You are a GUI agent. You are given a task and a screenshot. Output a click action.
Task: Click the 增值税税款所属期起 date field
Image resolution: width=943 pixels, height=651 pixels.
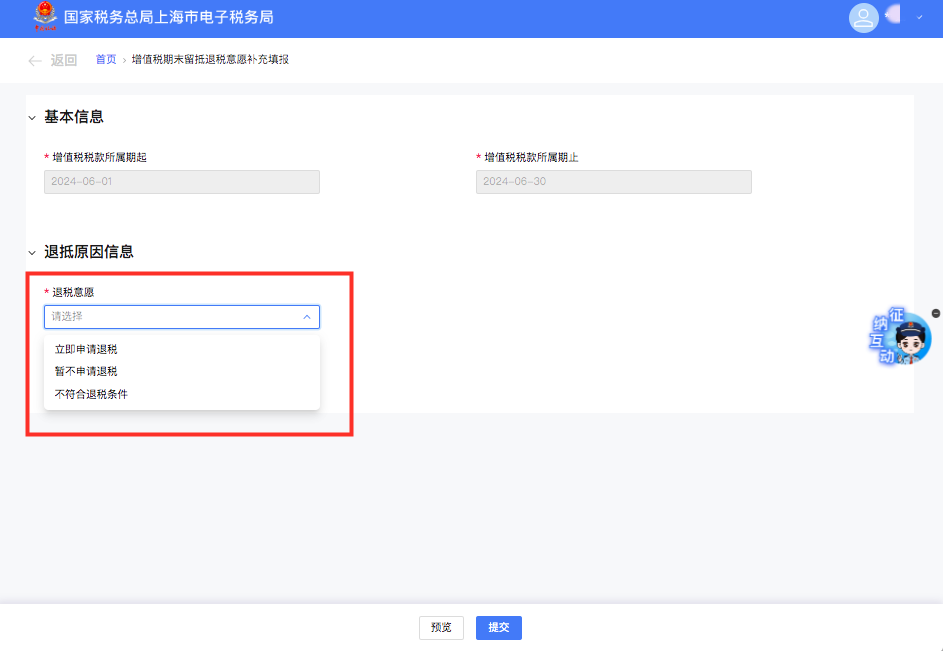point(182,182)
